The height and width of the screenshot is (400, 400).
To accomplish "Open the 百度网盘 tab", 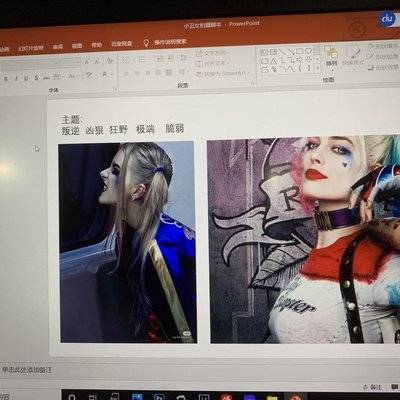I will 122,44.
